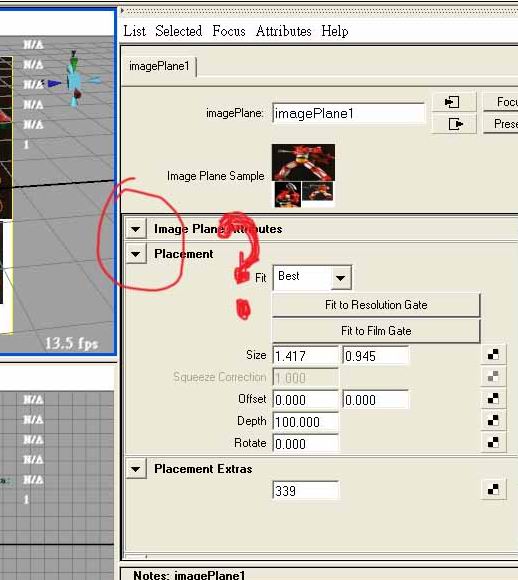Viewport: 518px width, 580px height.
Task: Click Fit to Film Gate button
Action: point(376,331)
